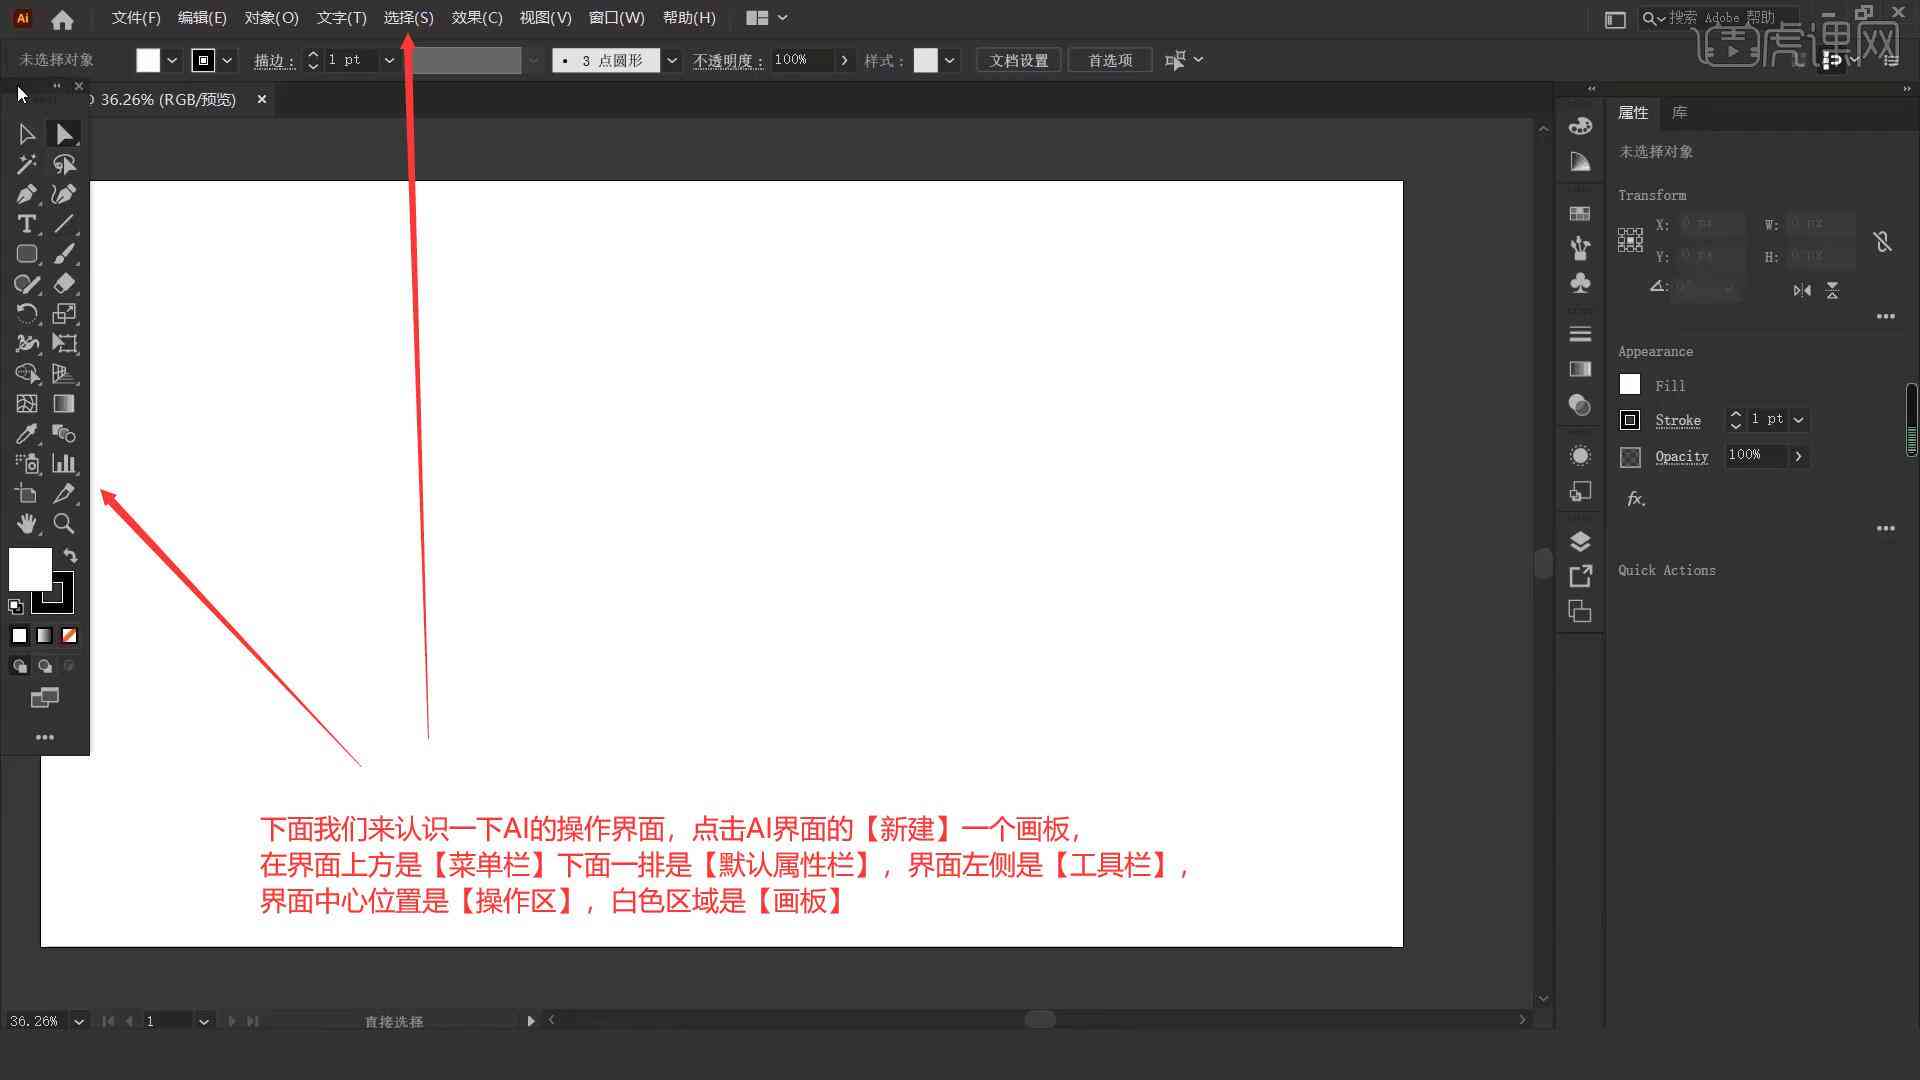The height and width of the screenshot is (1080, 1920).
Task: Select the Direct Selection tool
Action: coord(63,133)
